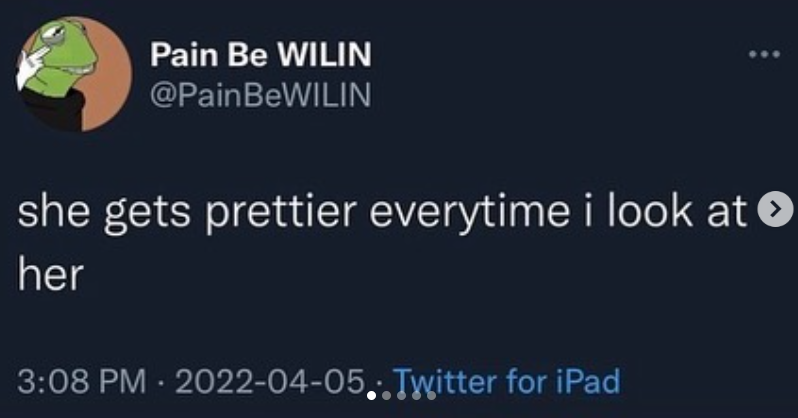Jump to the fourth carousel dot

pos(417,395)
